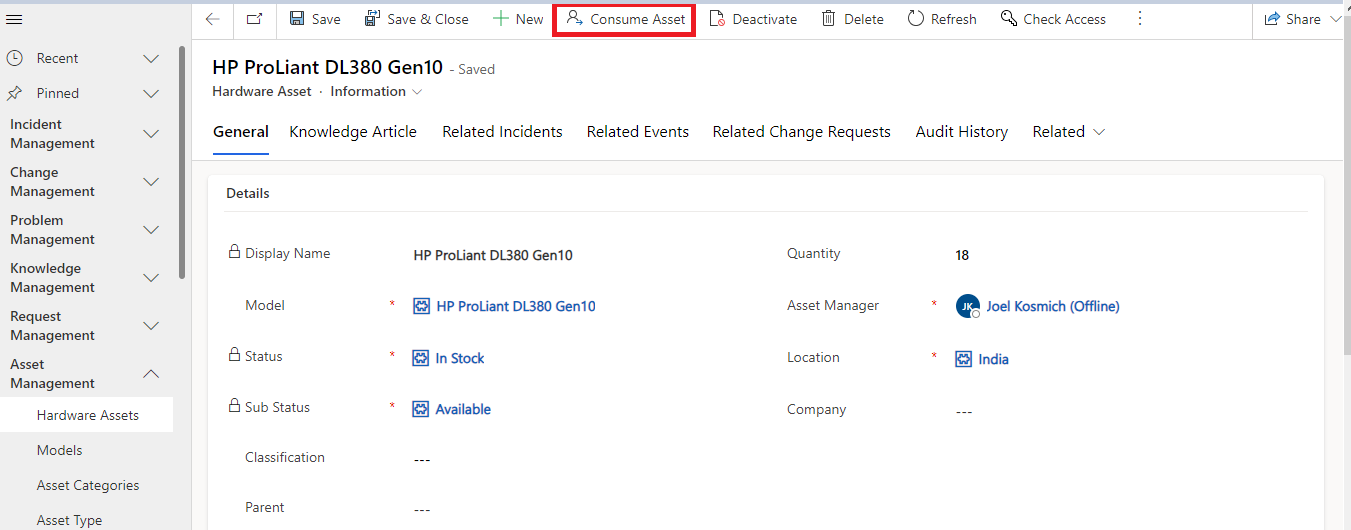
Task: Click the Sub Status lock icon
Action: (235, 405)
